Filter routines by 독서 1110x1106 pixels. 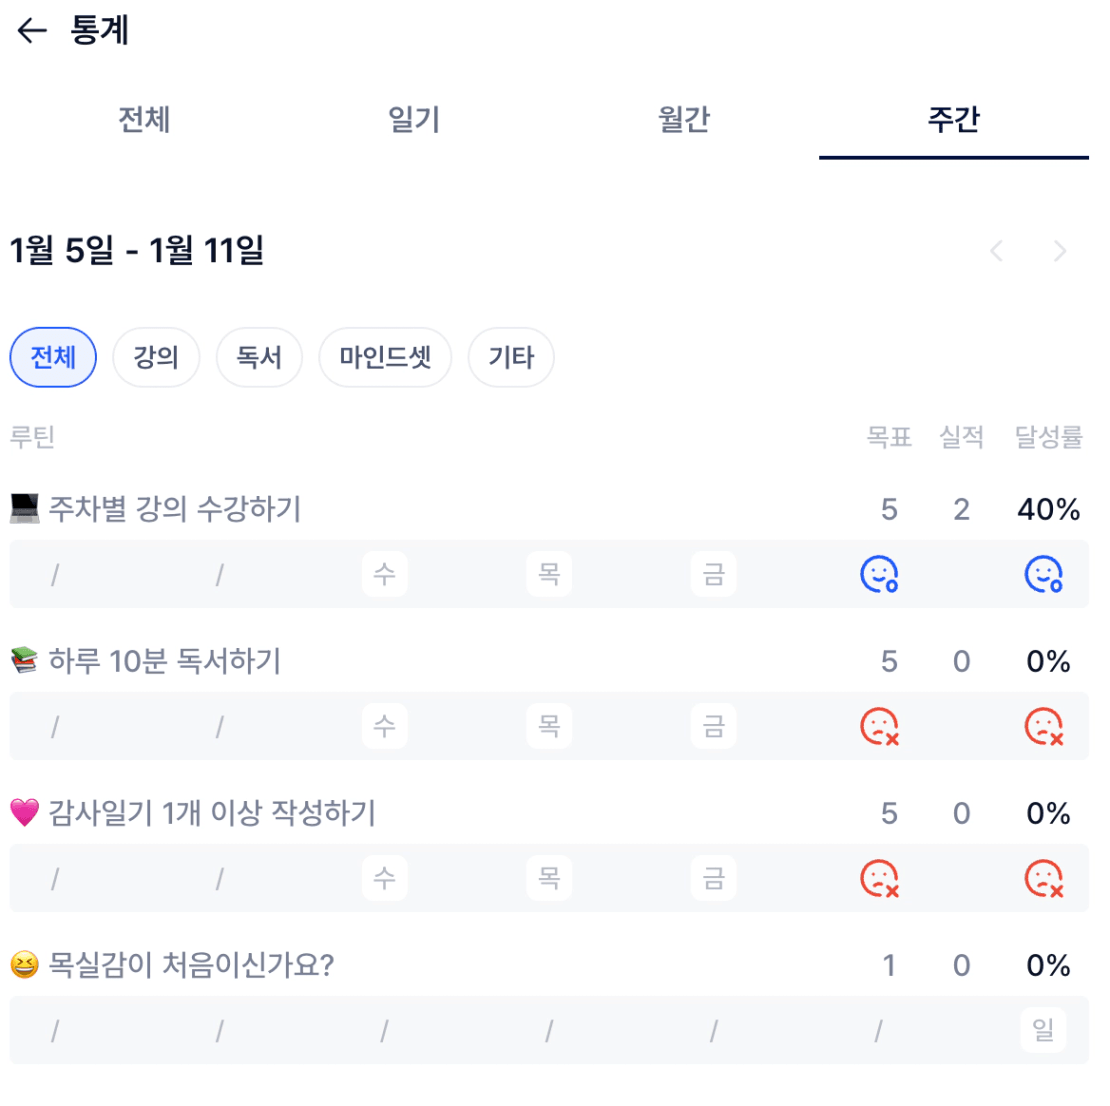coord(259,357)
